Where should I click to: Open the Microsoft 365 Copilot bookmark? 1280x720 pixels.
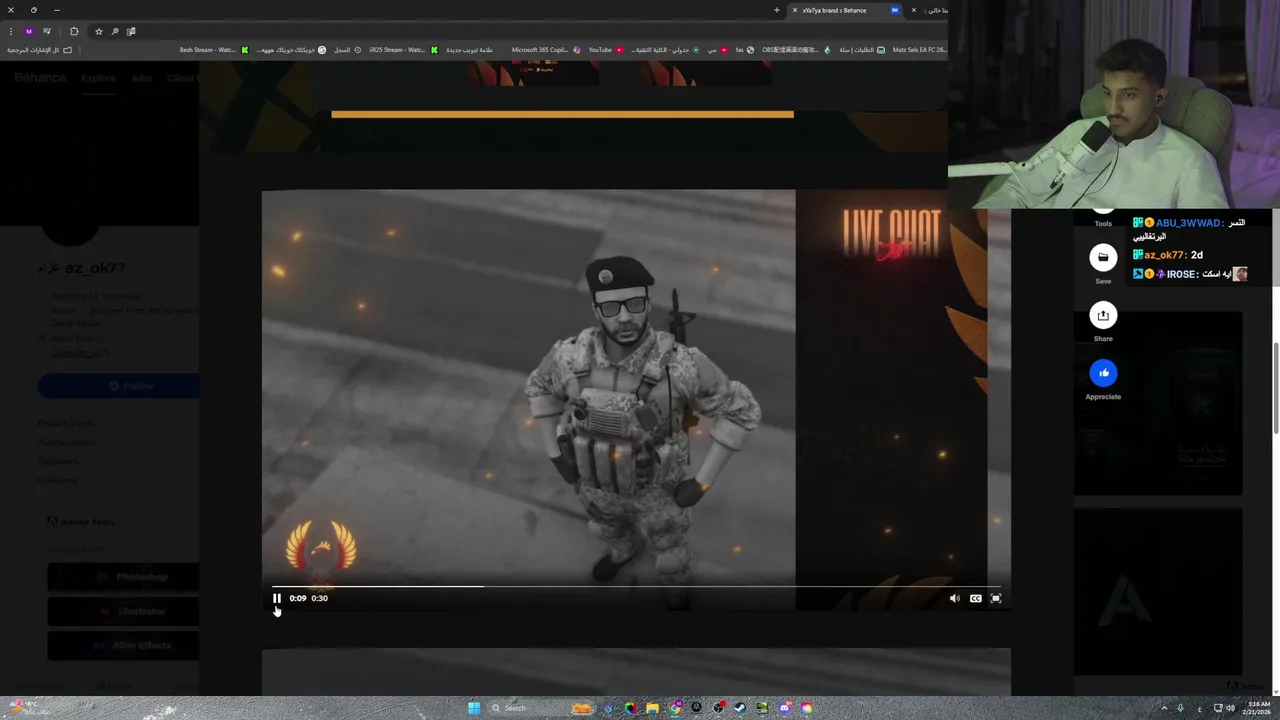coord(545,50)
